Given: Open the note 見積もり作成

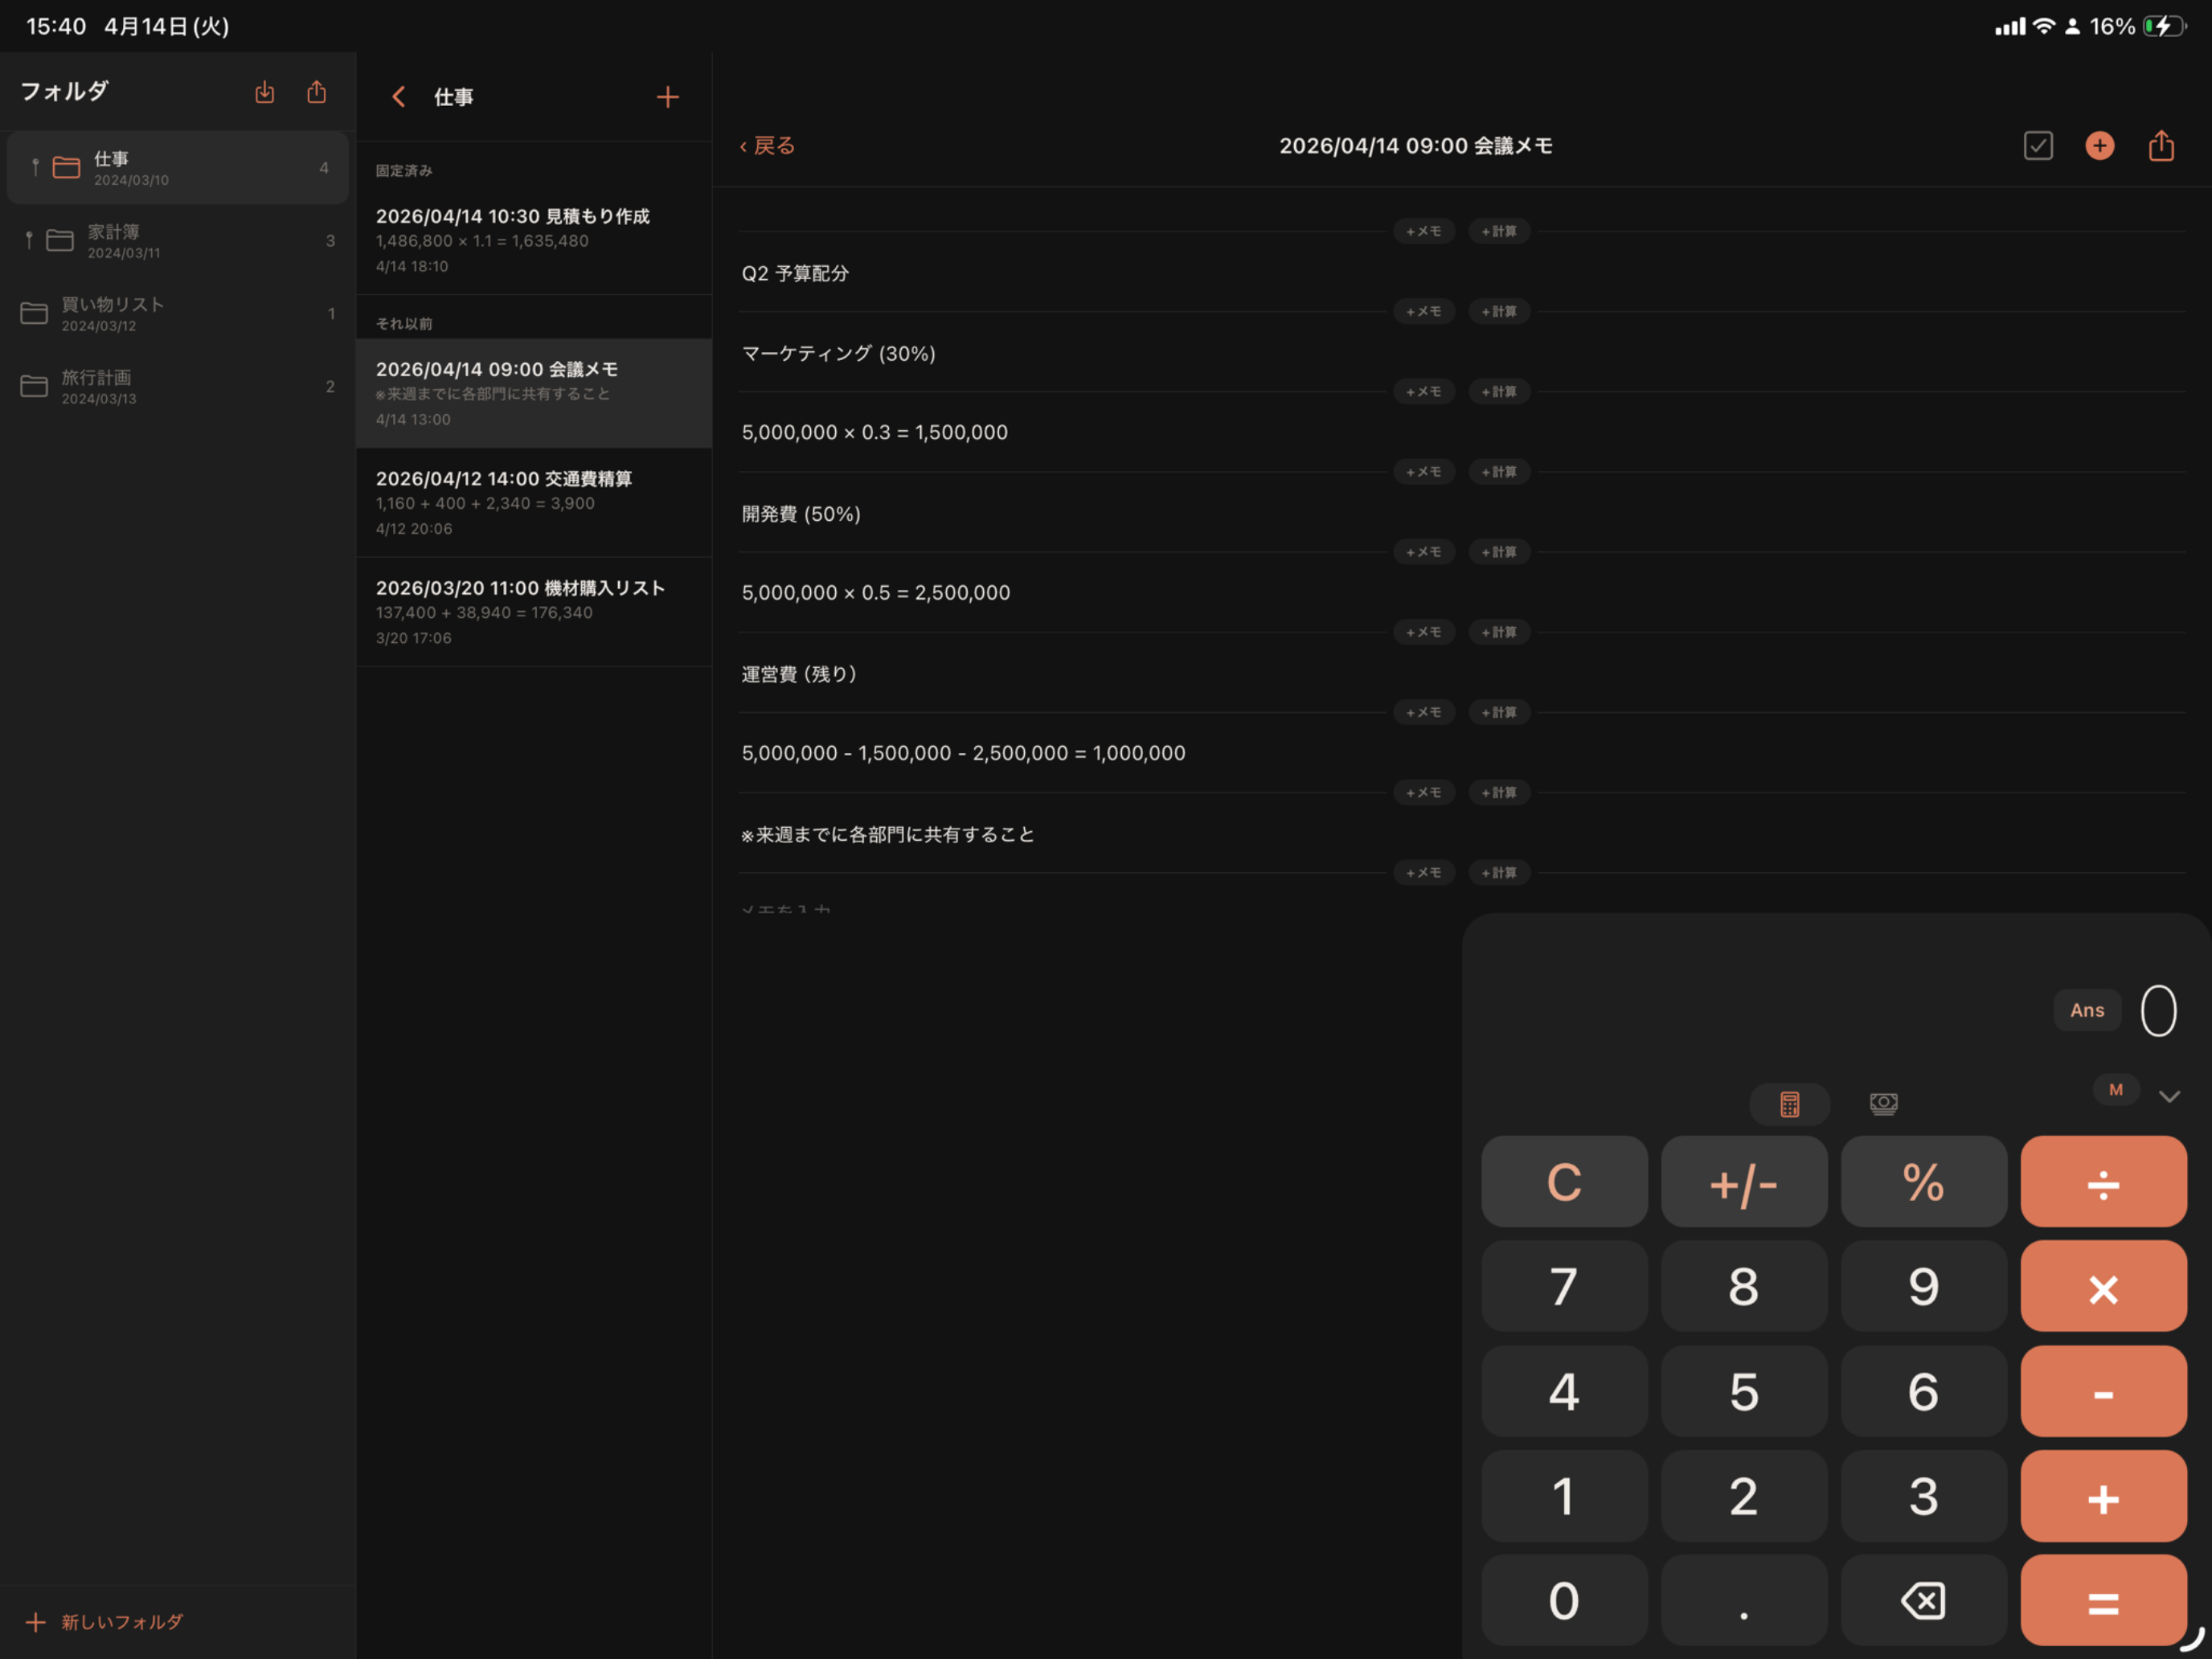Looking at the screenshot, I should [534, 240].
